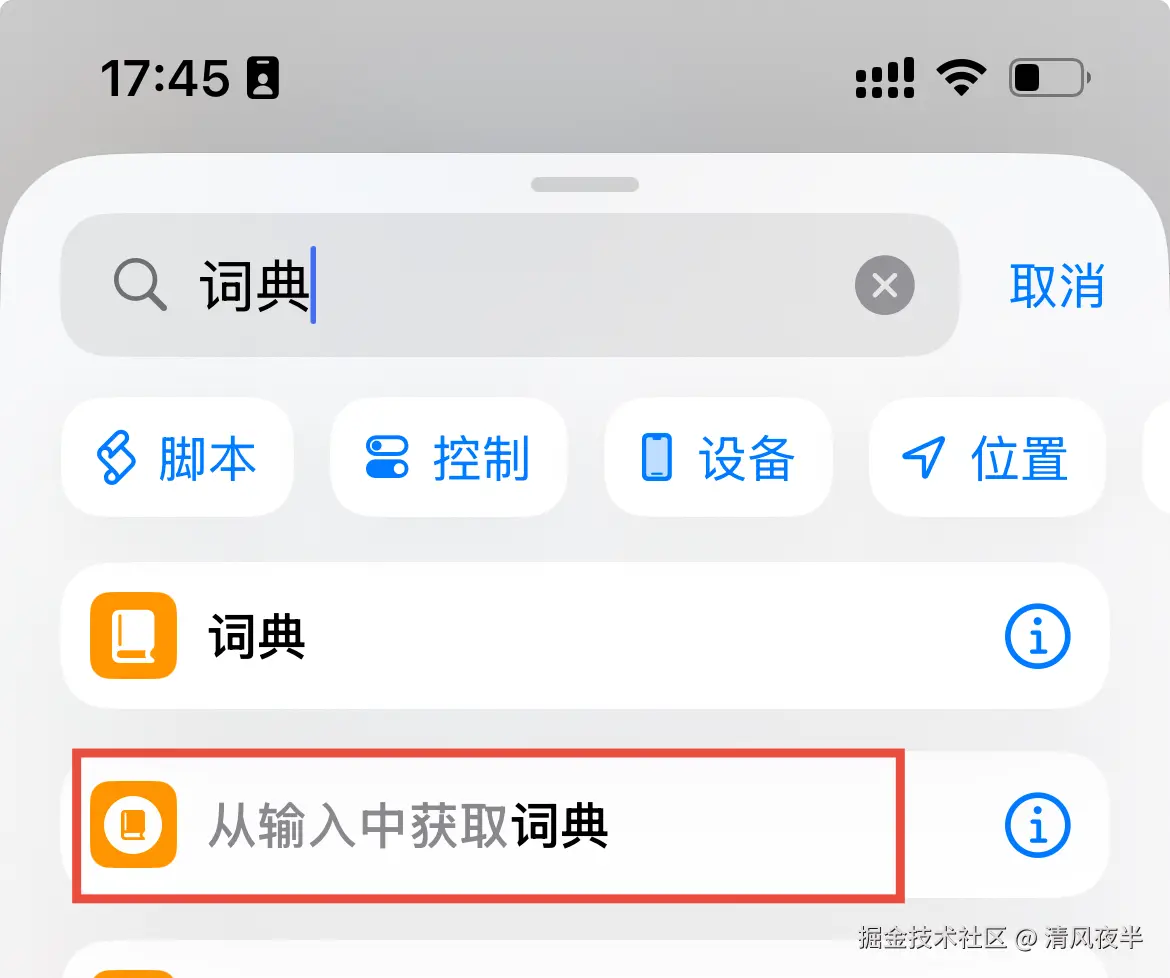
Task: Choose the 从输入中获取词典 action
Action: coord(585,825)
